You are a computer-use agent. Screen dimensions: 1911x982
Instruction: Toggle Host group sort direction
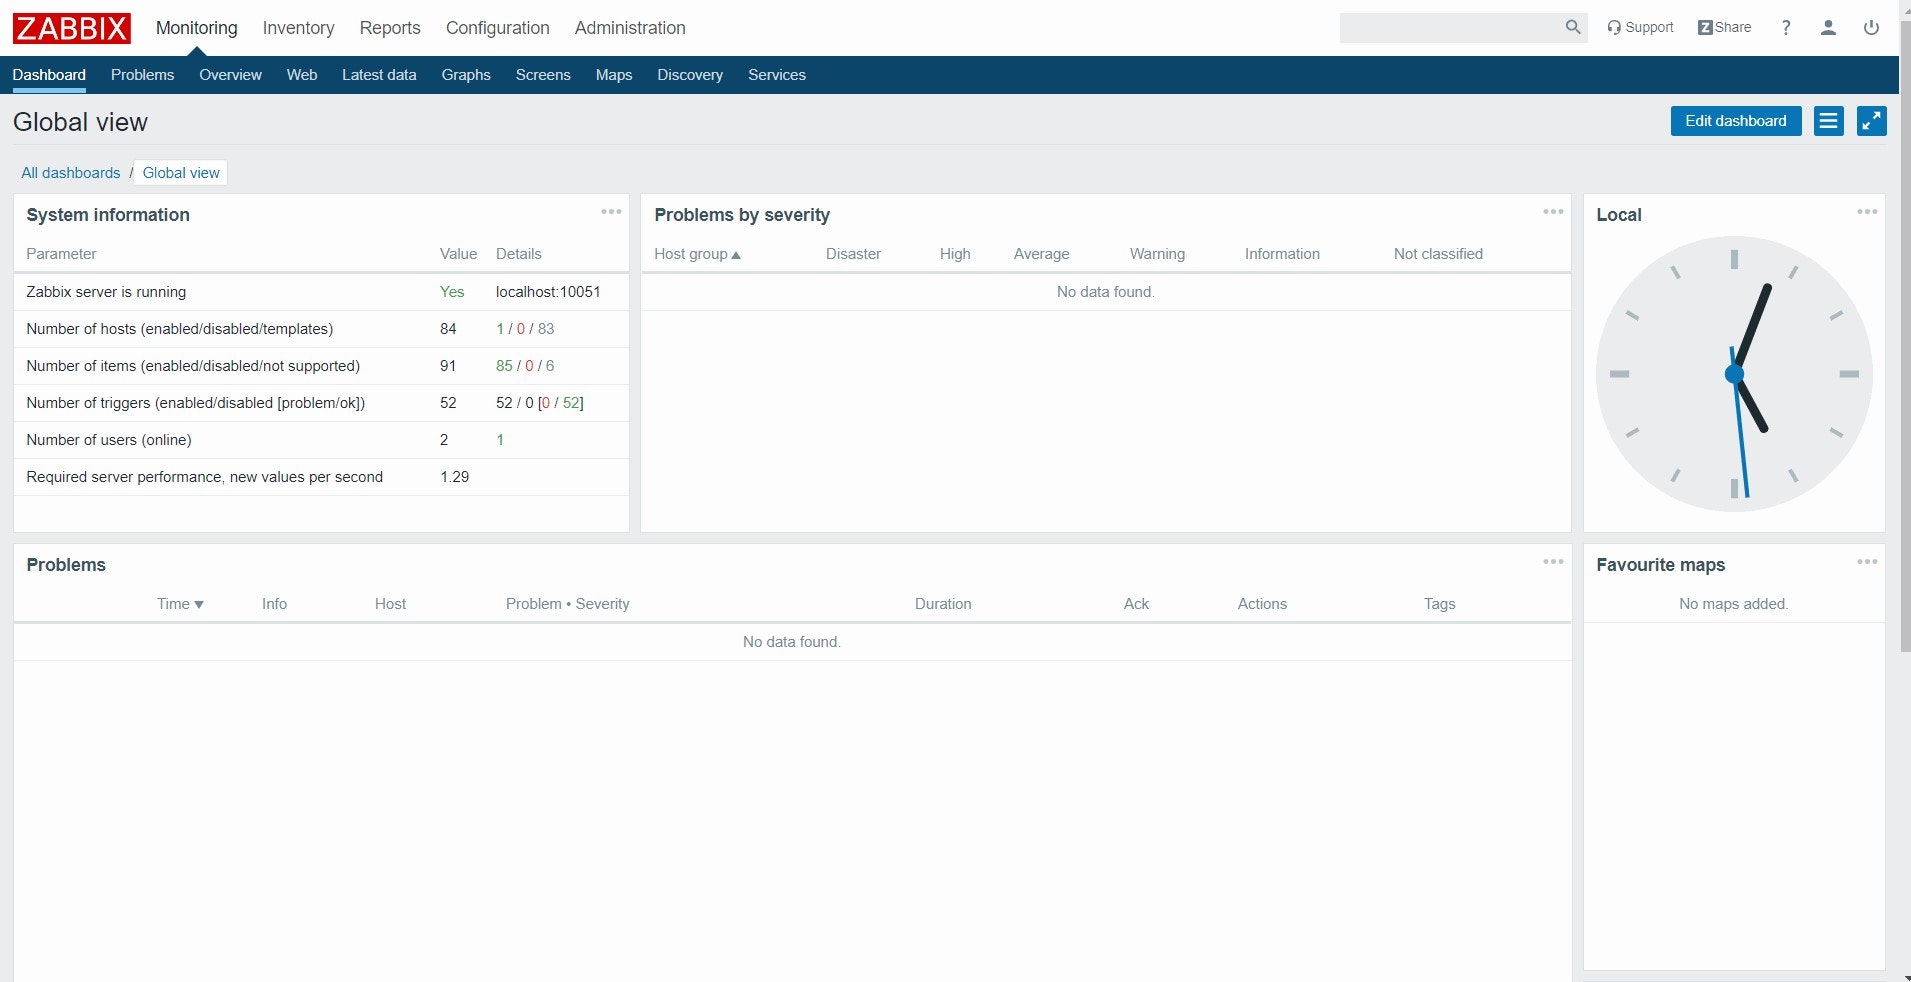point(697,254)
